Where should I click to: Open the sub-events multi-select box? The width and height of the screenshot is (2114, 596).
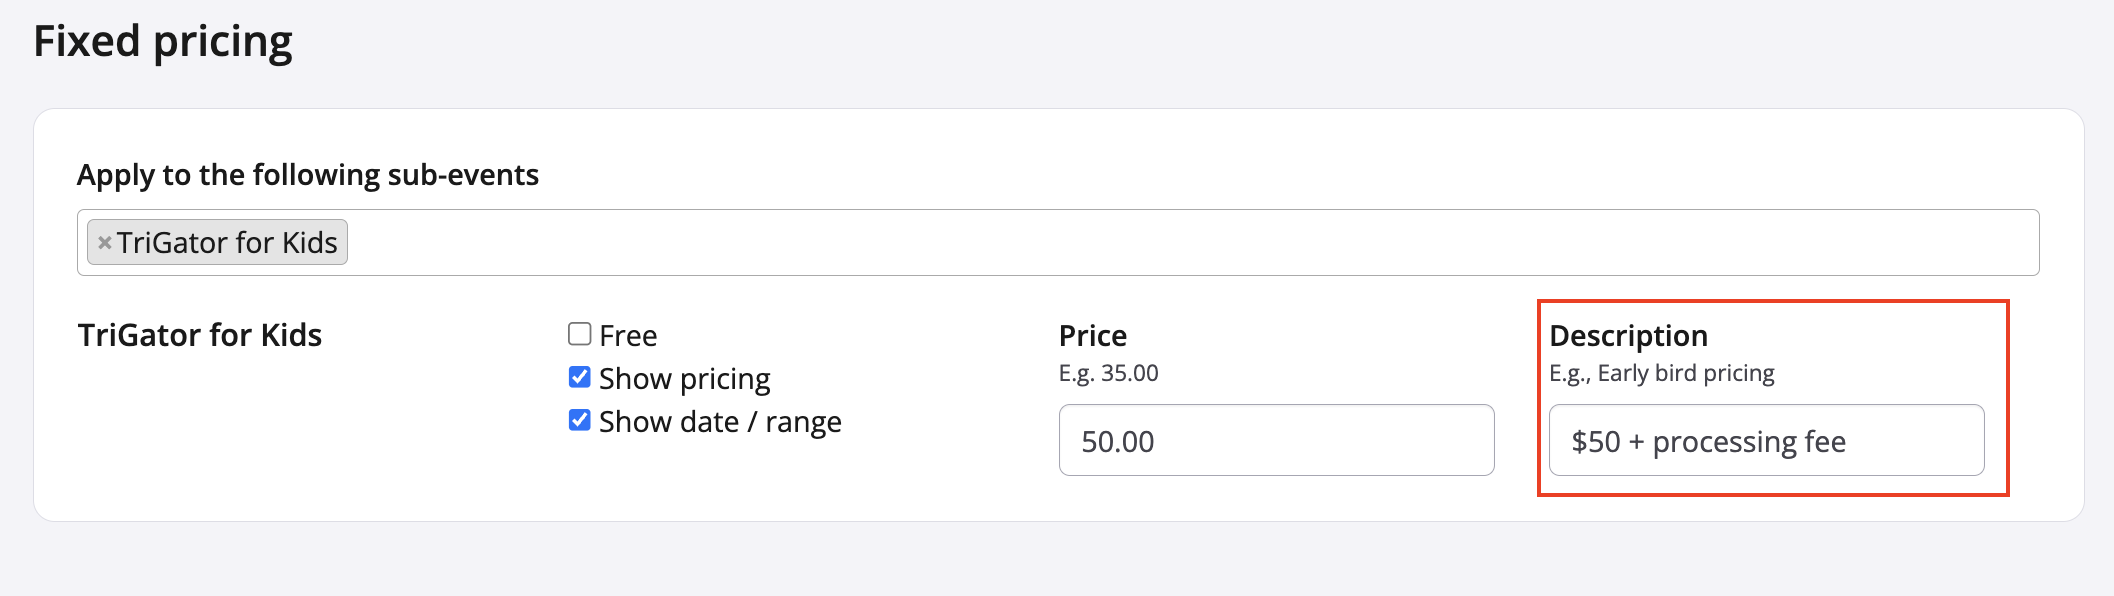click(x=1190, y=243)
